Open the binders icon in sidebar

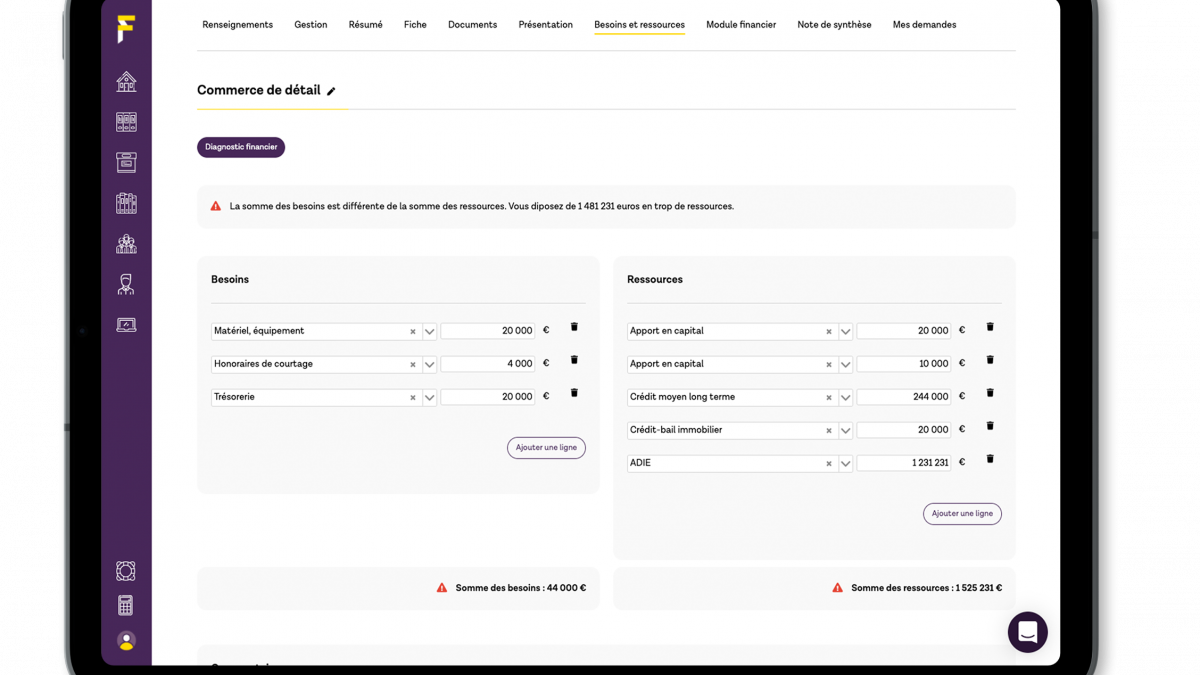coord(126,122)
